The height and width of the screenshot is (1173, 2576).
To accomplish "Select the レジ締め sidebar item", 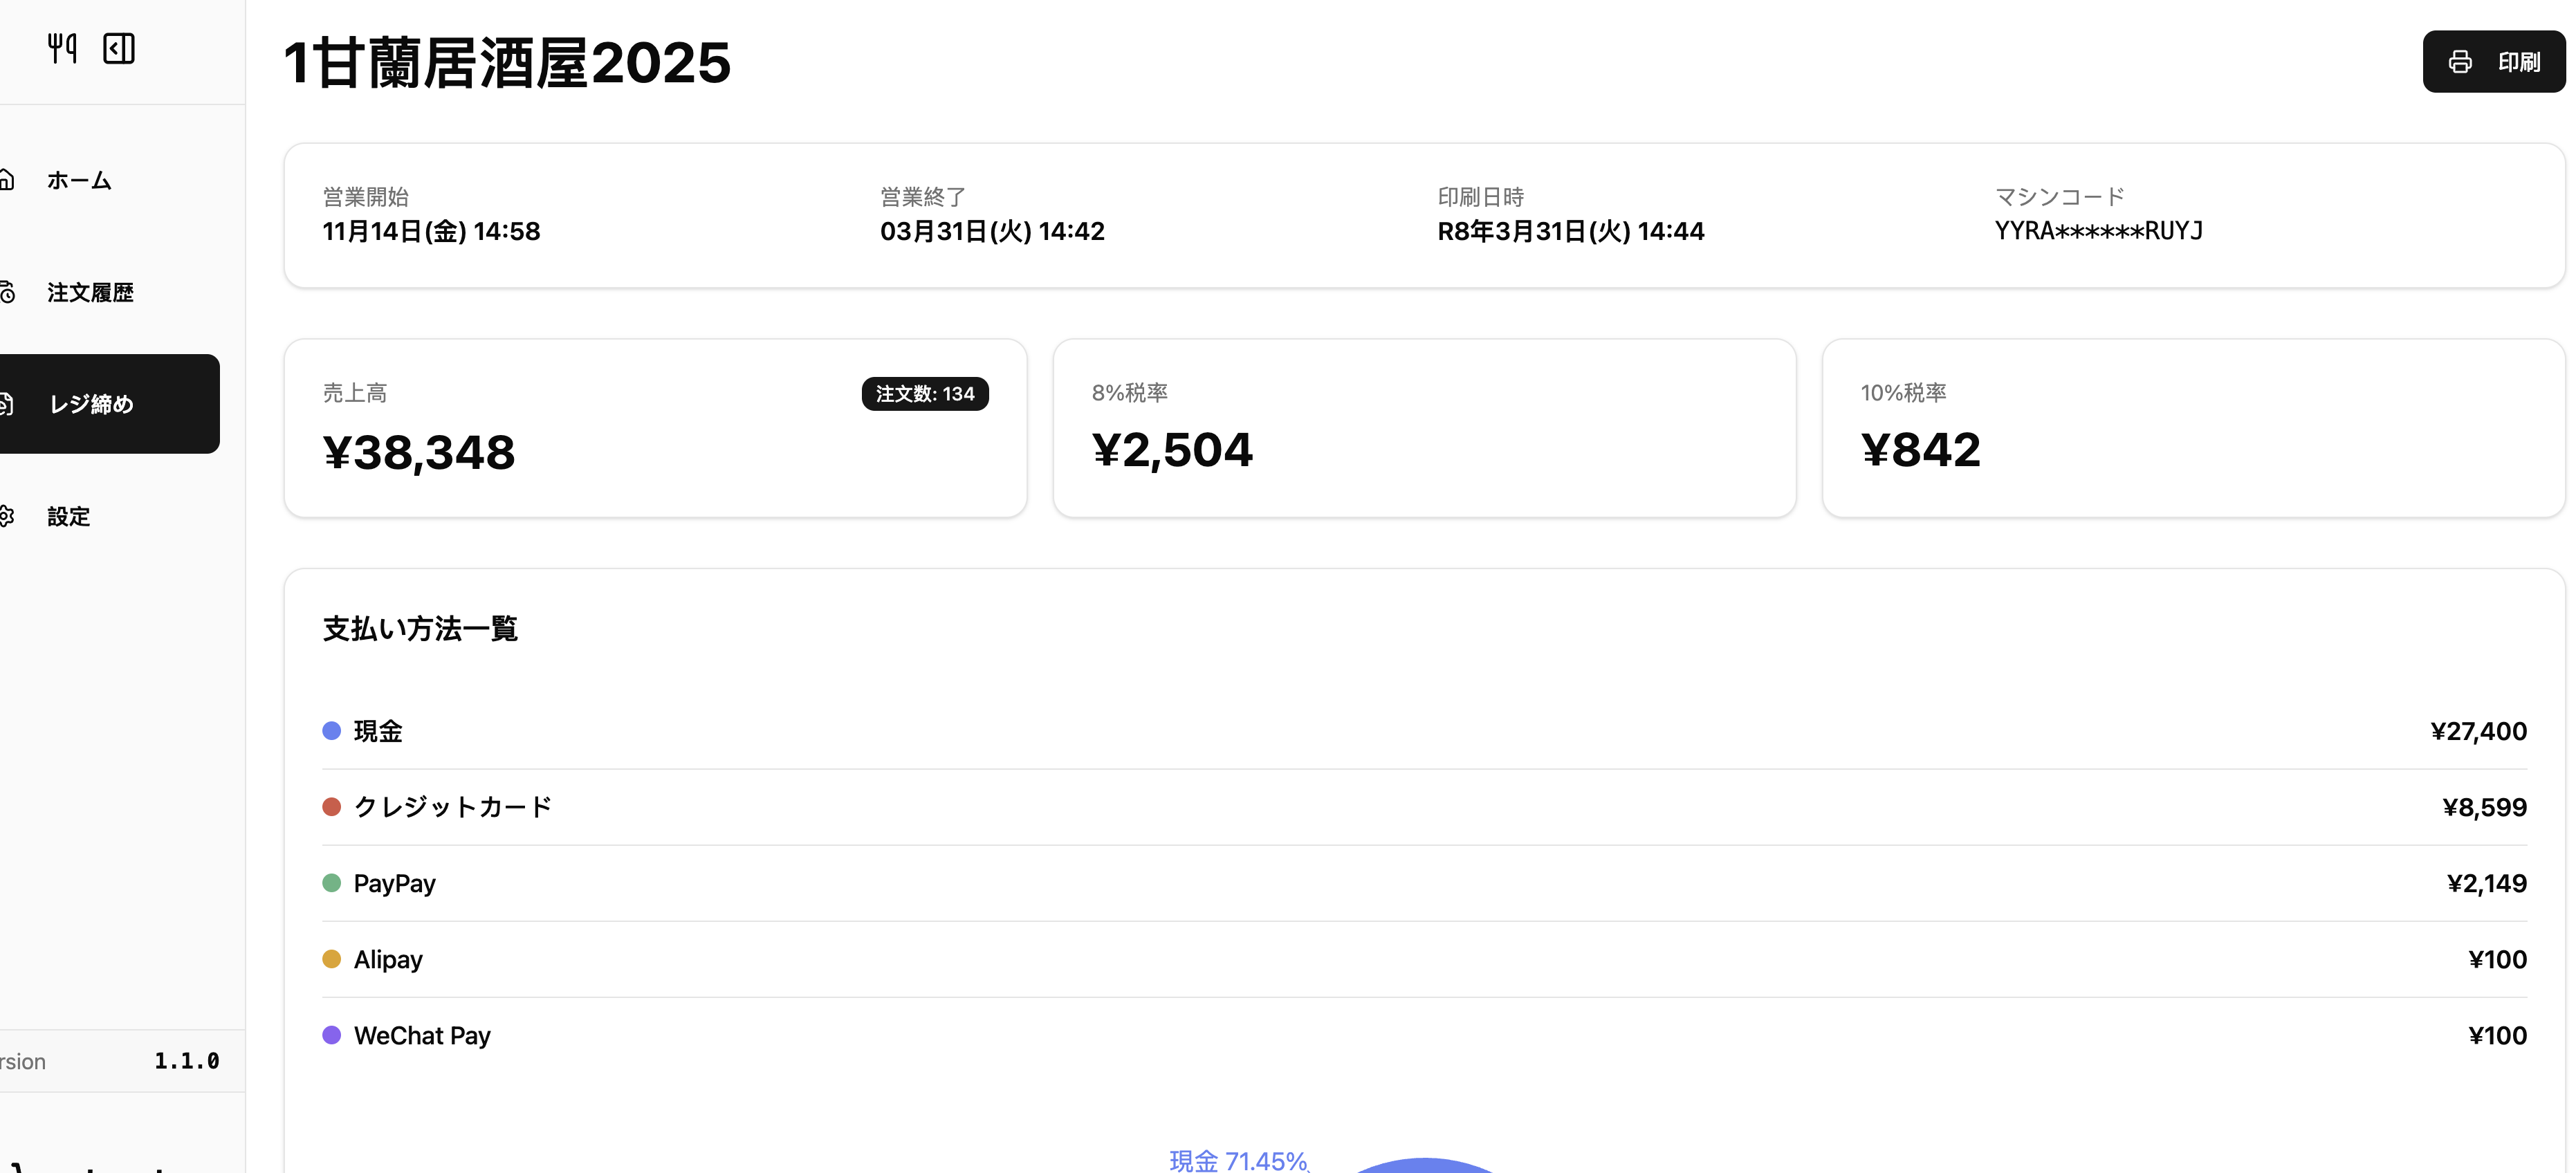I will [x=91, y=404].
